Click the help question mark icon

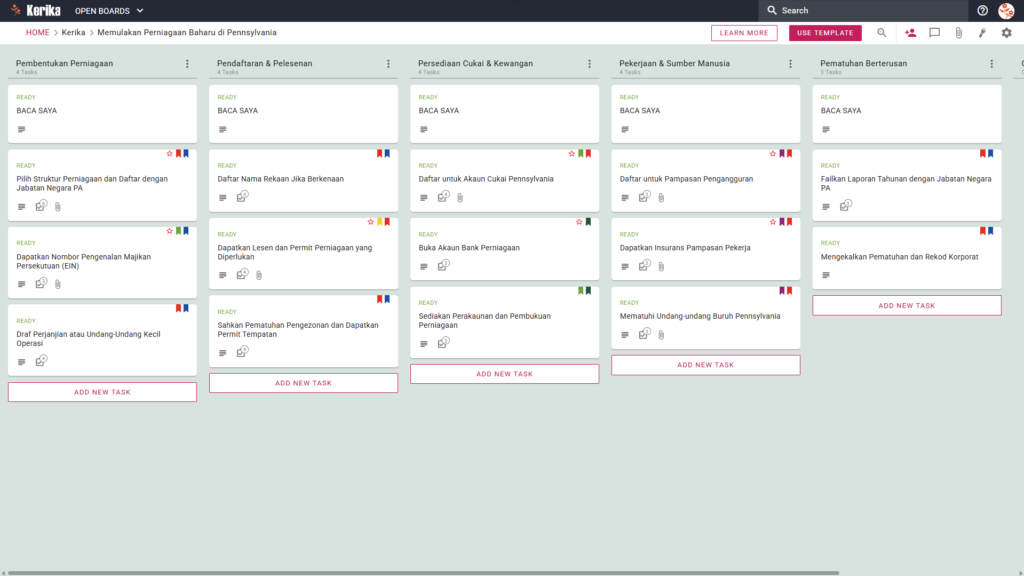pyautogui.click(x=982, y=10)
